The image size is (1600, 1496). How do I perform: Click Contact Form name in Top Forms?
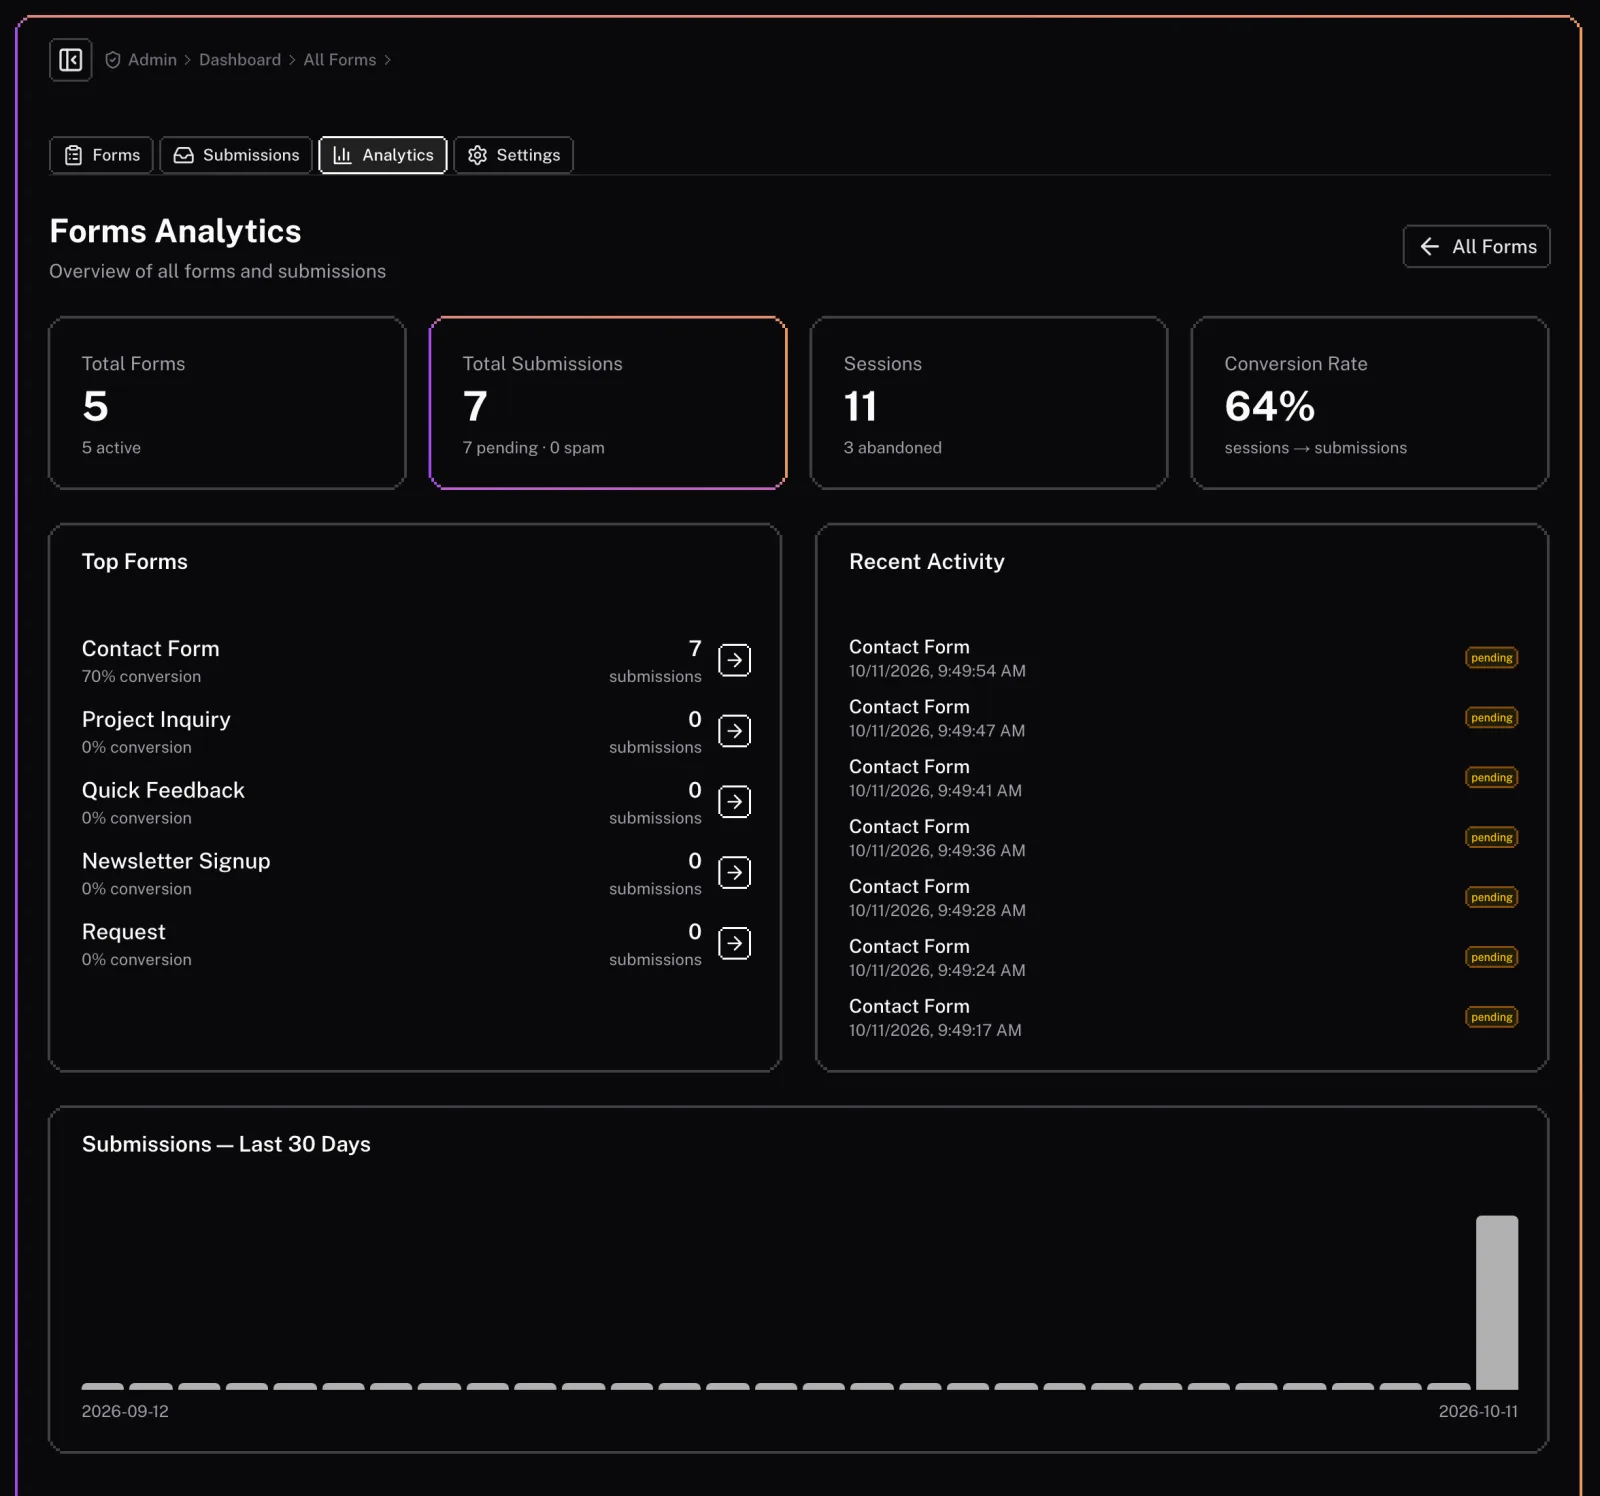[x=150, y=649]
